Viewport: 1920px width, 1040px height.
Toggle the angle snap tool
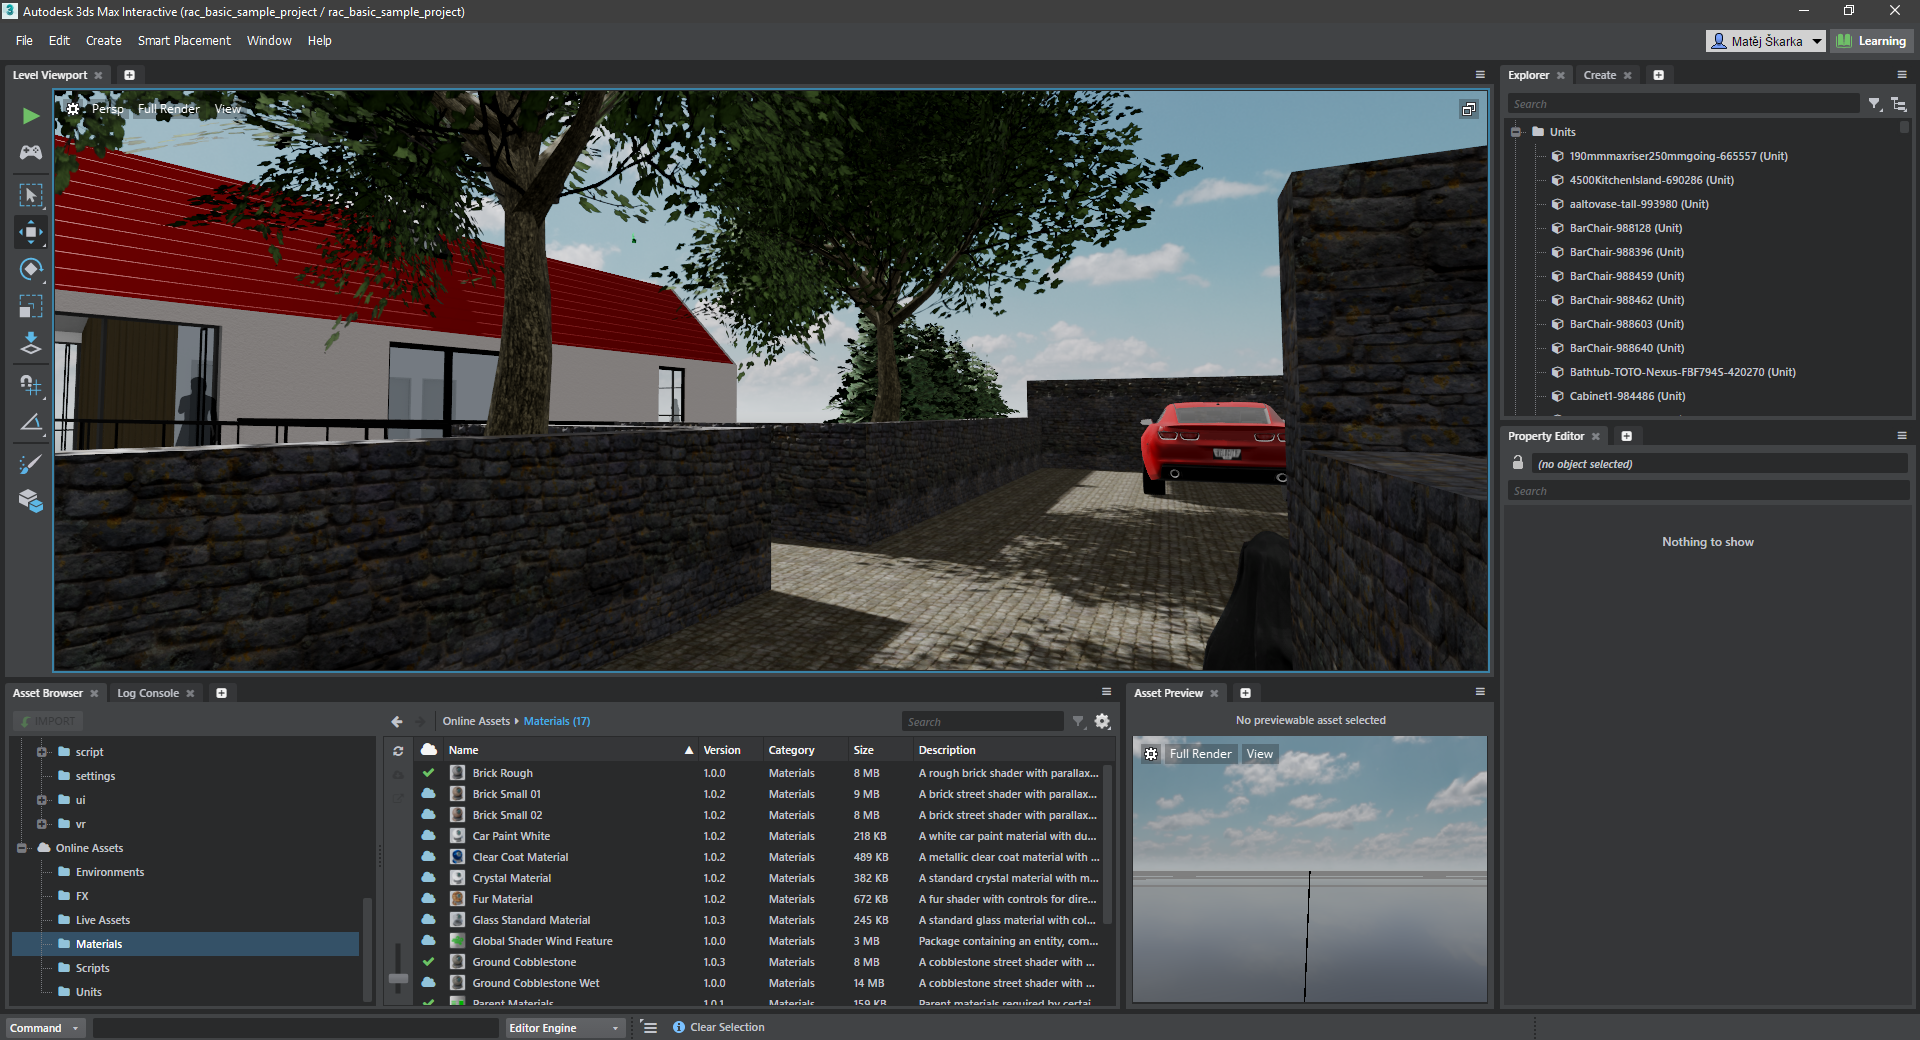tap(31, 422)
